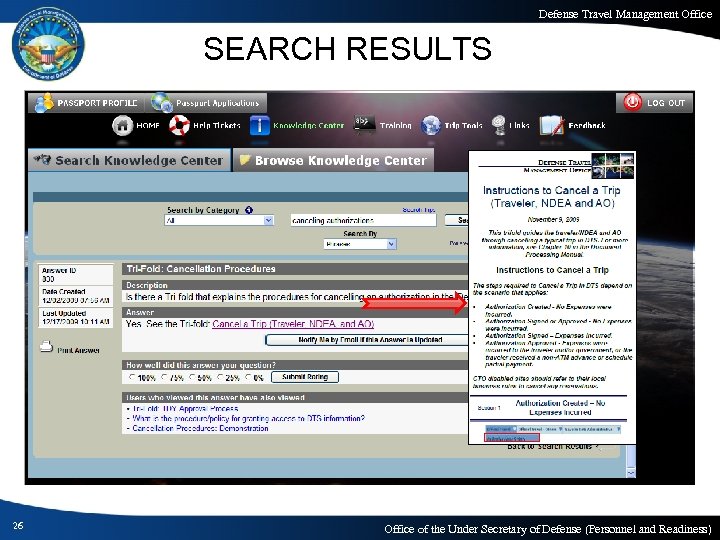Screen dimensions: 720x540
Task: Click the vertical scrollbar down arrow
Action: (631, 472)
